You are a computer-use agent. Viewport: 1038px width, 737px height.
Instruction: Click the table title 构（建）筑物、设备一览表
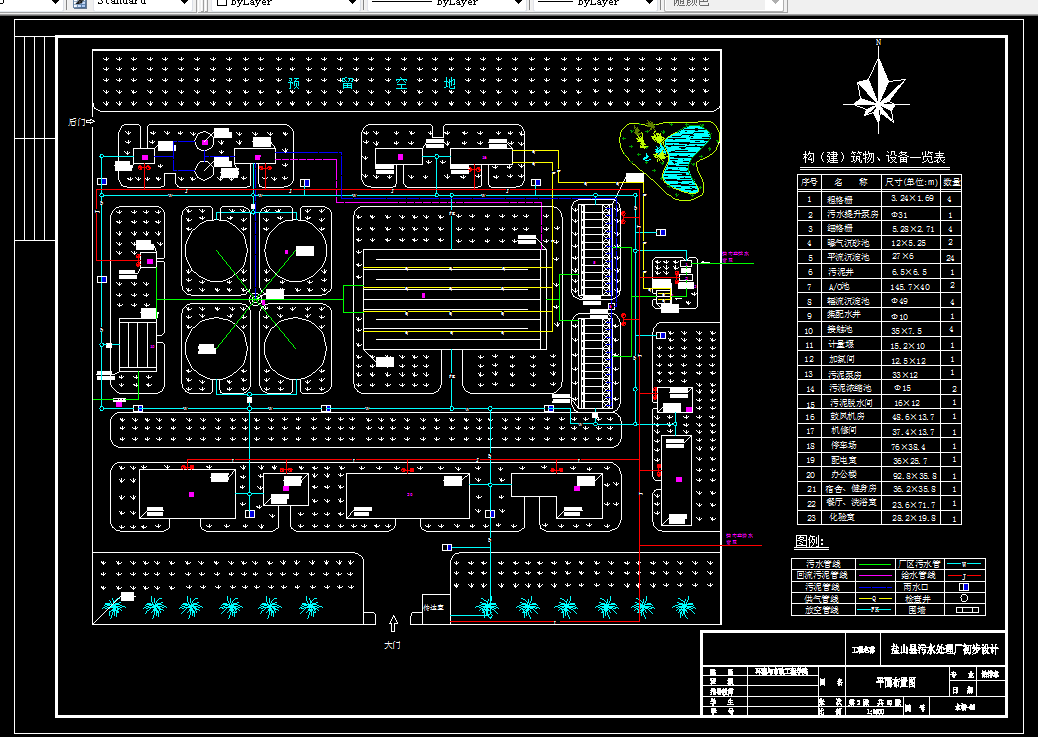[874, 157]
